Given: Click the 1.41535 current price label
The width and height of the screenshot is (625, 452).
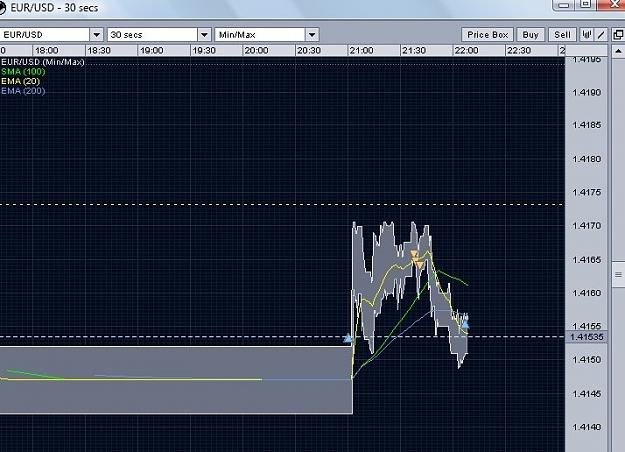Looking at the screenshot, I should point(586,337).
